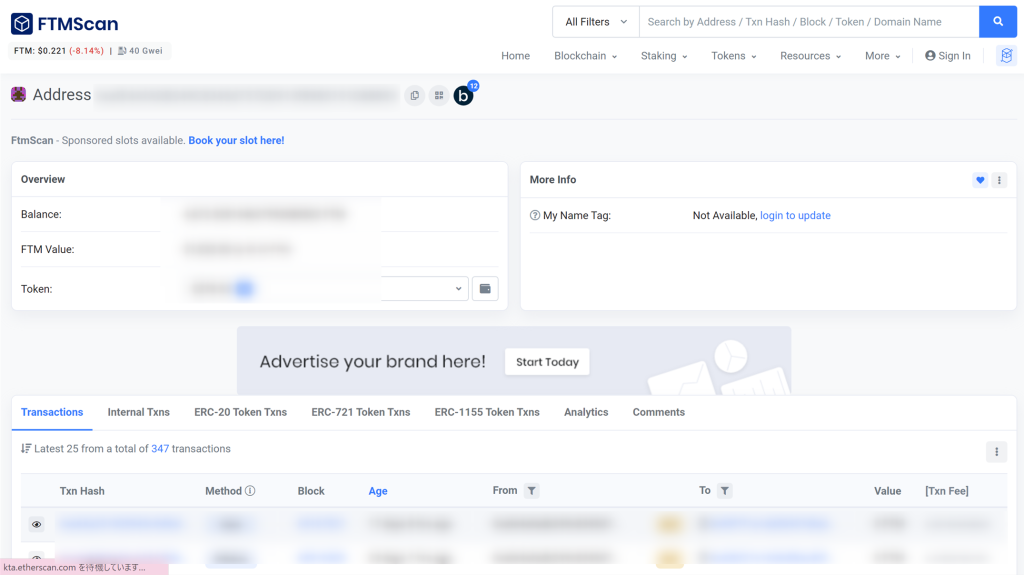Expand the Resources menu
Screen dimensions: 1024x575
810,56
